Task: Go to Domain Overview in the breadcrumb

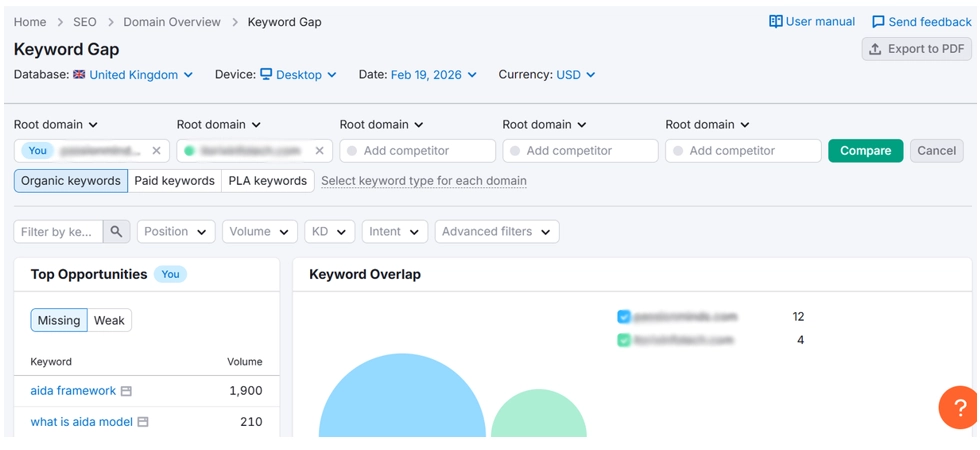Action: (172, 22)
